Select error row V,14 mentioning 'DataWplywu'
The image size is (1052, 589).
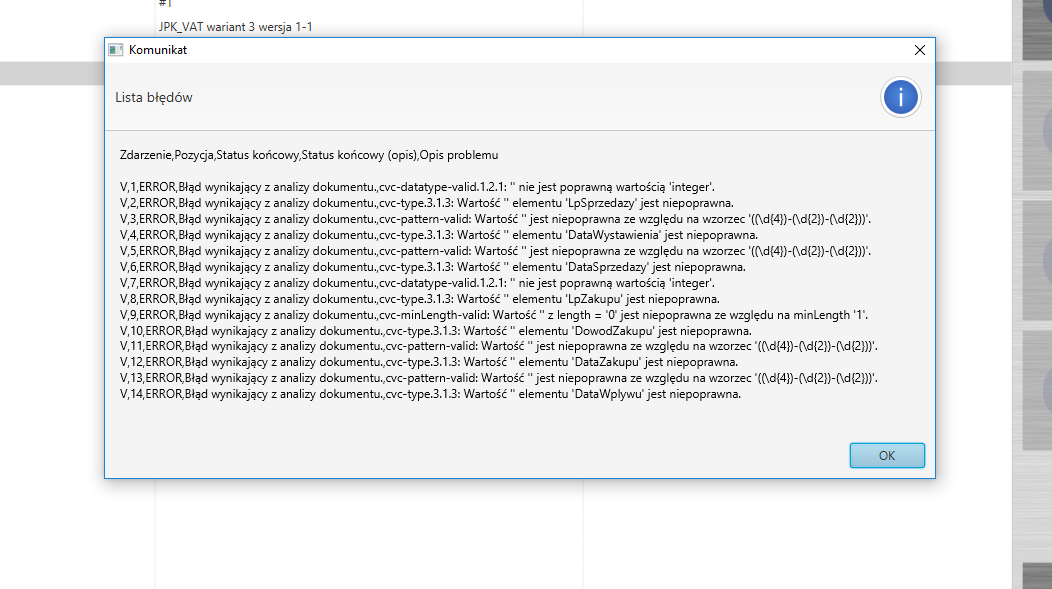tap(430, 394)
